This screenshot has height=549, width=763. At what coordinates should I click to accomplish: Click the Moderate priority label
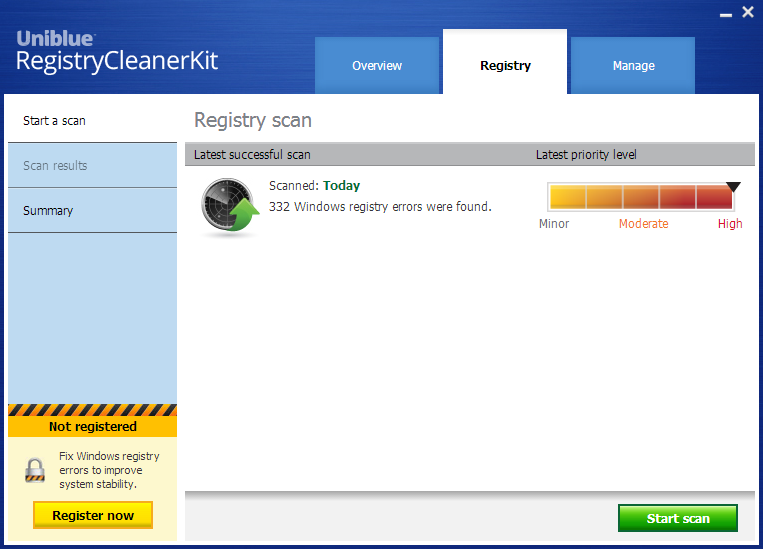(643, 223)
